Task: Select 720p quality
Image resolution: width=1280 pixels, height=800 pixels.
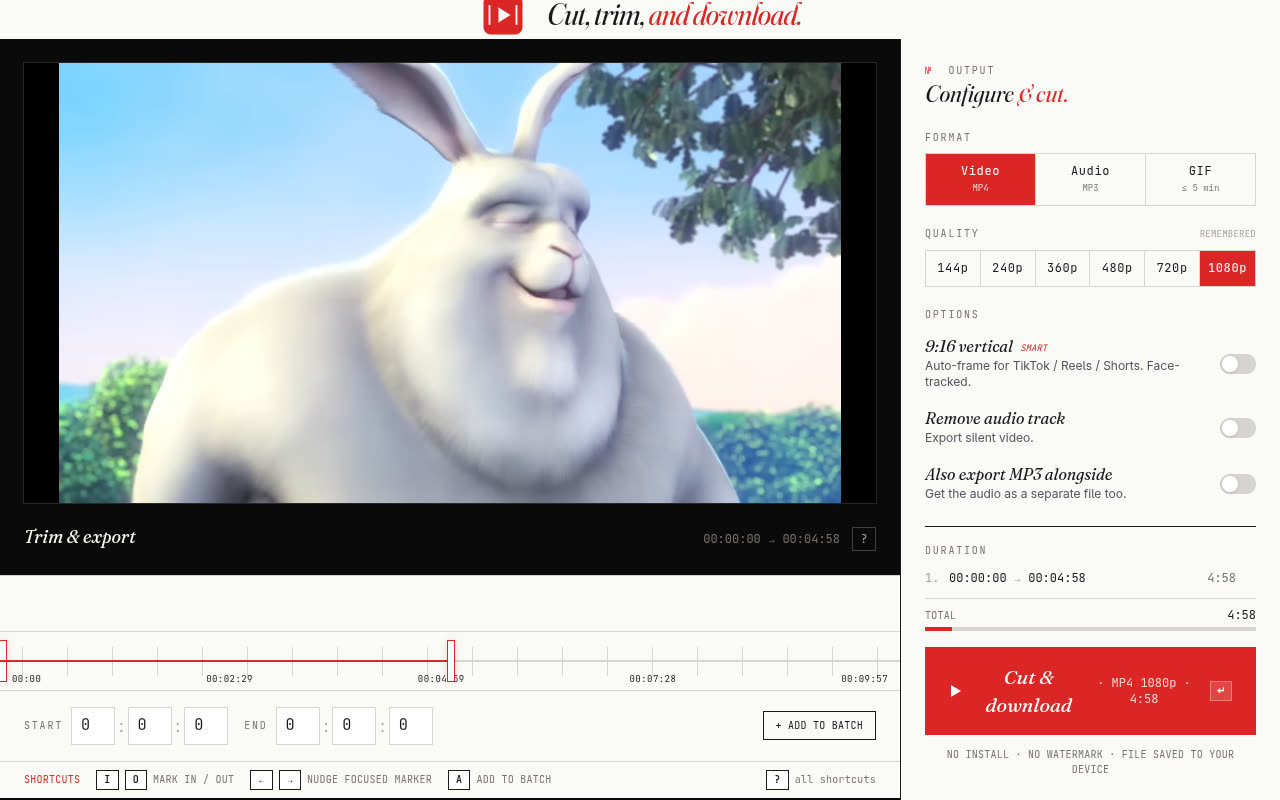Action: point(1172,268)
